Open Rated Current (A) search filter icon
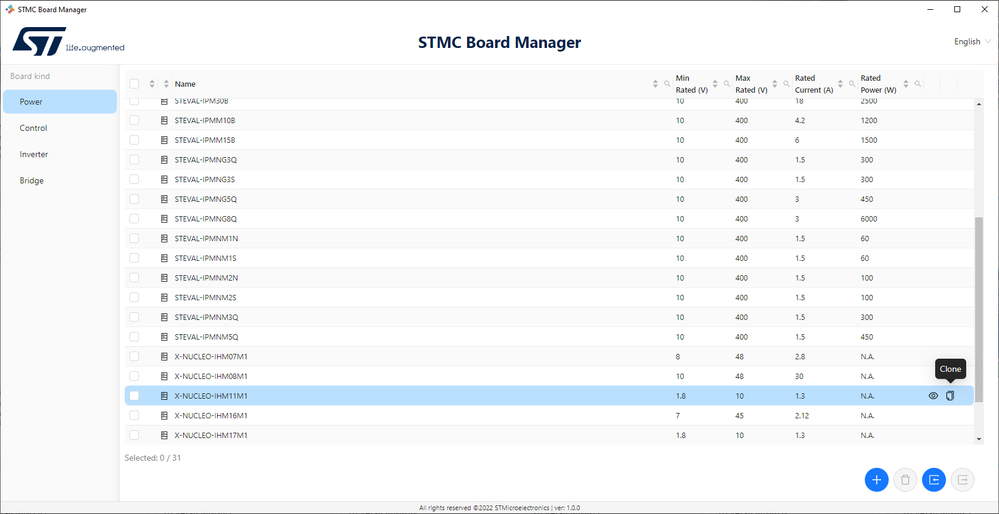 coord(852,84)
